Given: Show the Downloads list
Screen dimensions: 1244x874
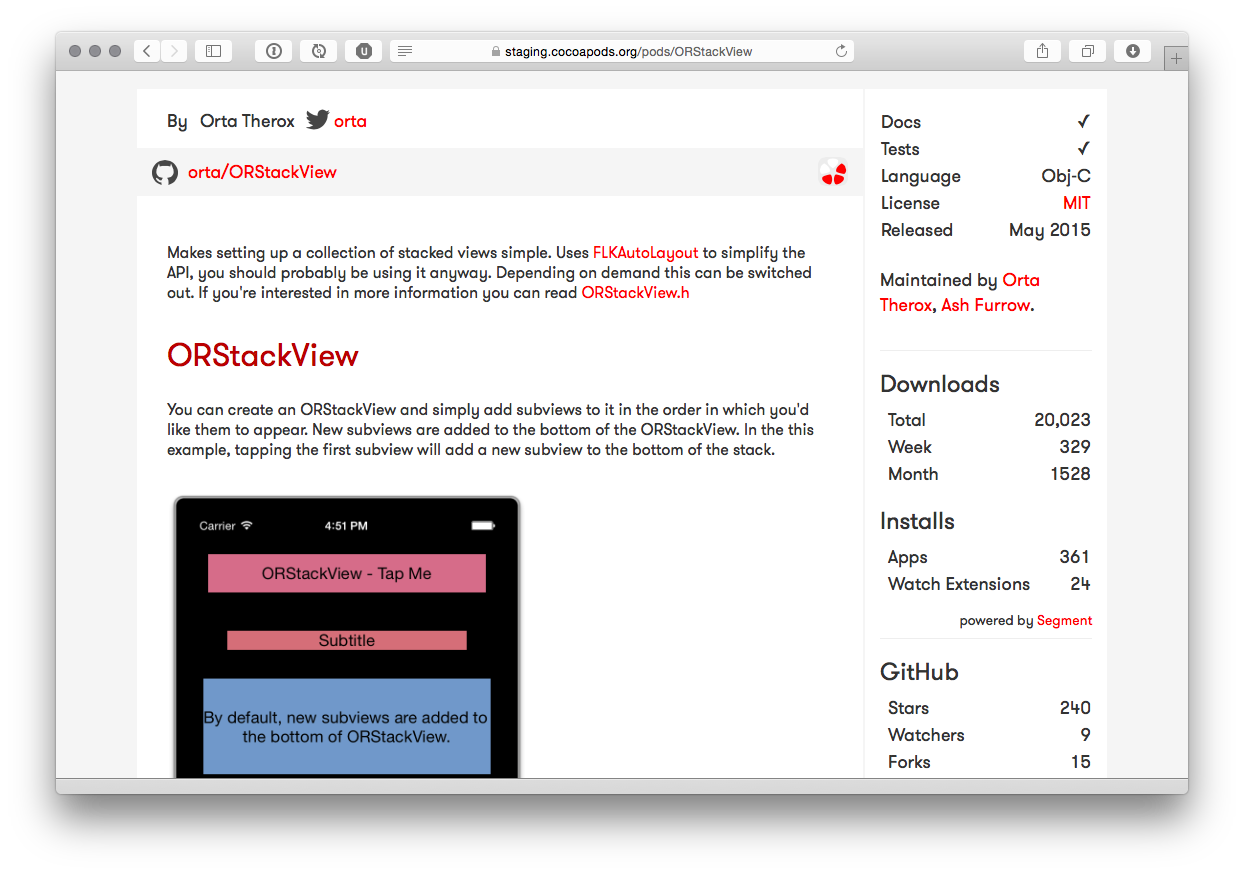Looking at the screenshot, I should (x=1132, y=51).
